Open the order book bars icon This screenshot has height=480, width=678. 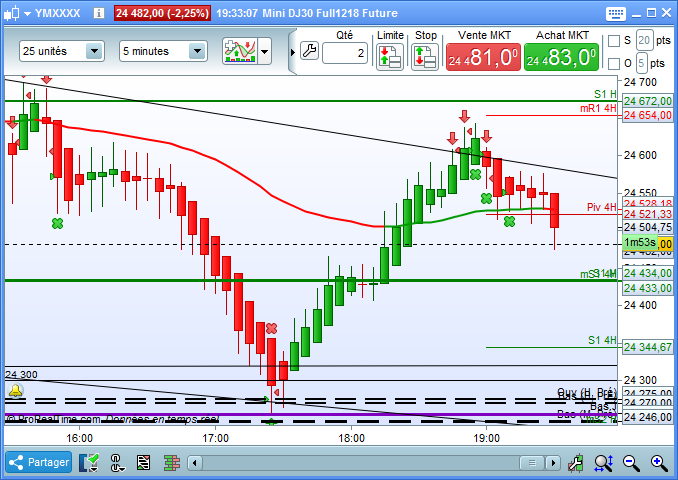[172, 463]
